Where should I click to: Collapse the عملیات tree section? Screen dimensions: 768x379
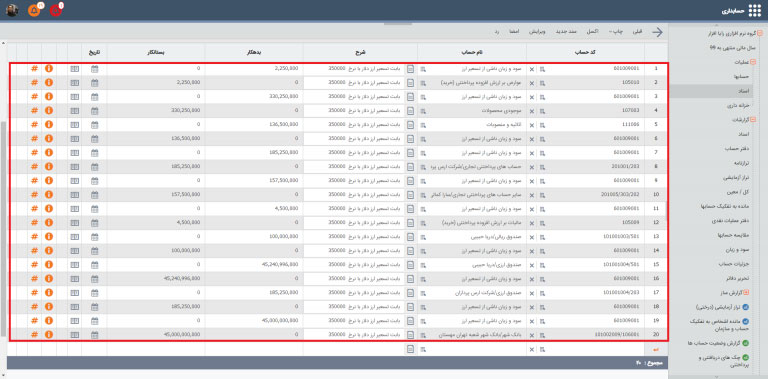tap(753, 62)
